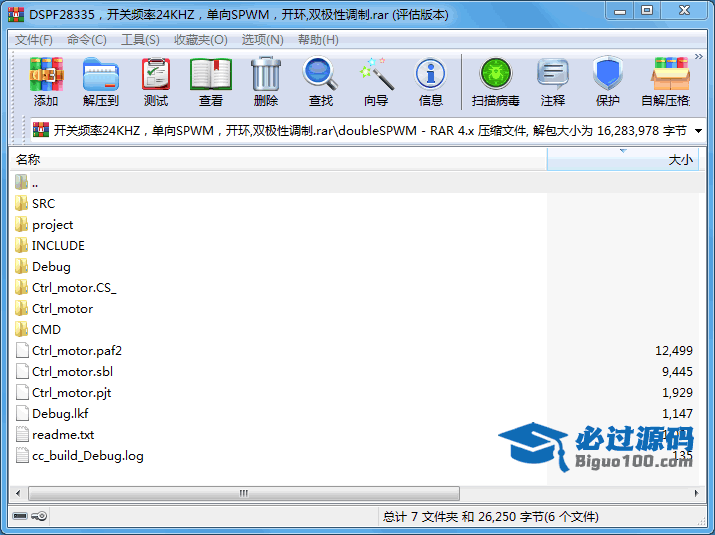The image size is (715, 535).
Task: Select the readme.txt file
Action: point(55,434)
